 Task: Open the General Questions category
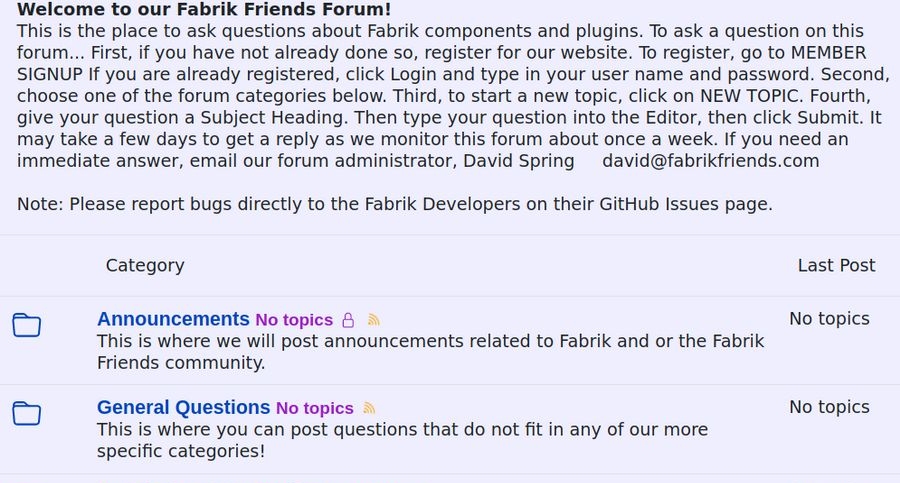[x=183, y=407]
